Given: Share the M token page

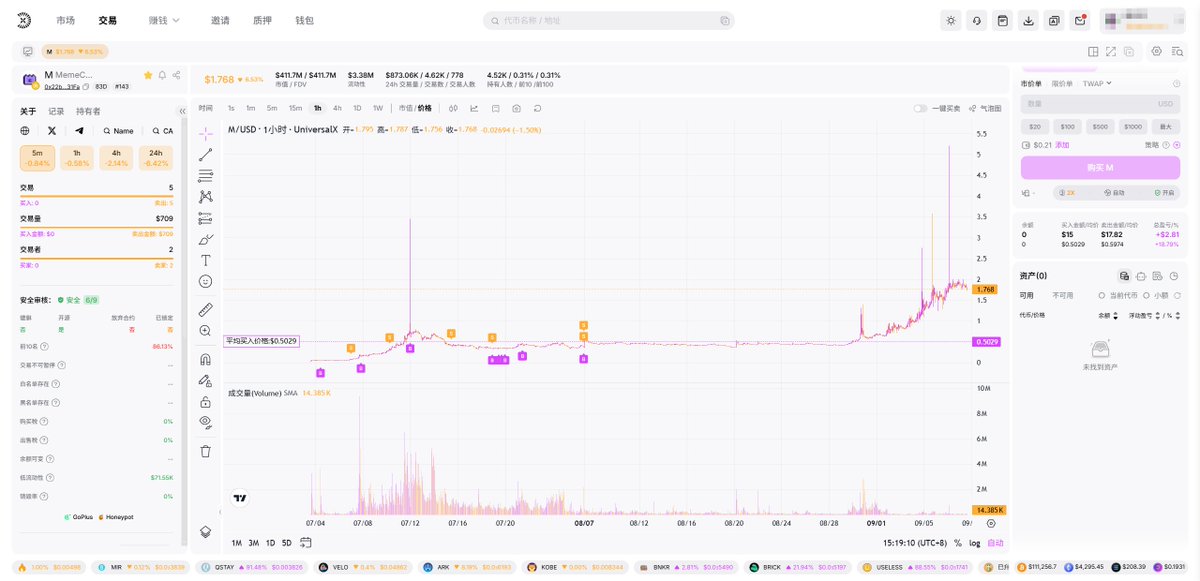Looking at the screenshot, I should click(x=176, y=75).
